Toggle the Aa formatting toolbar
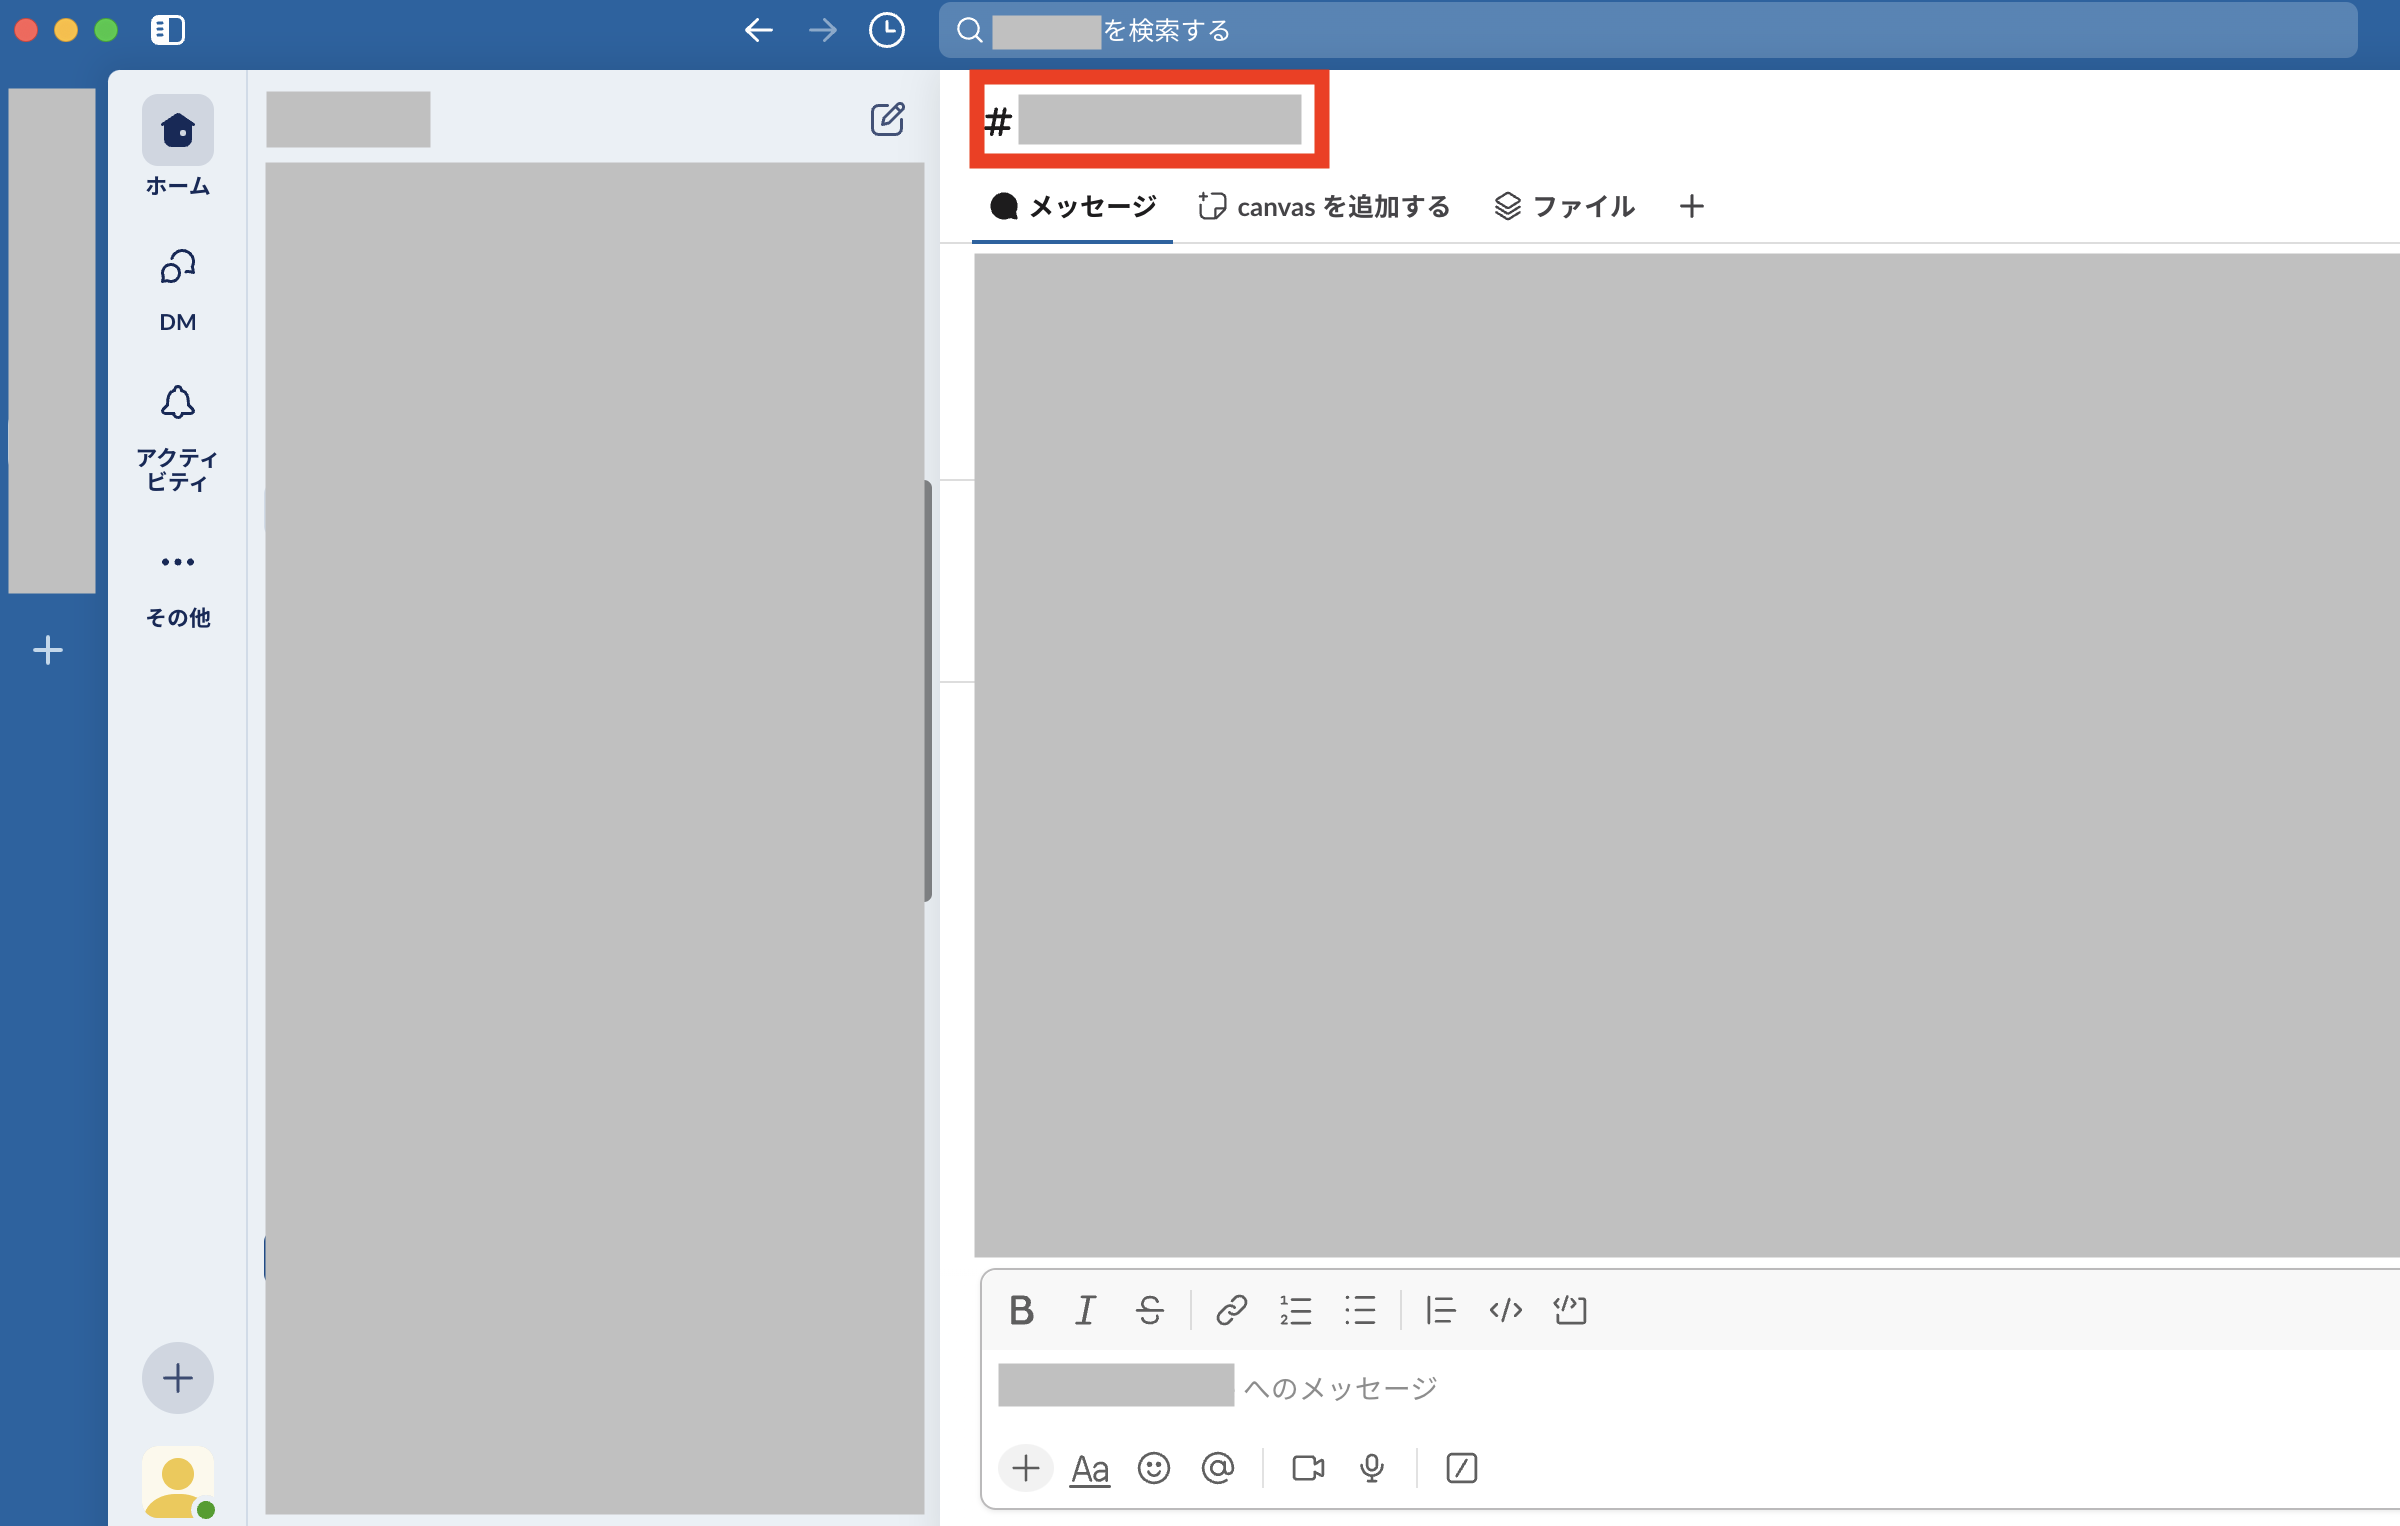 (x=1089, y=1469)
